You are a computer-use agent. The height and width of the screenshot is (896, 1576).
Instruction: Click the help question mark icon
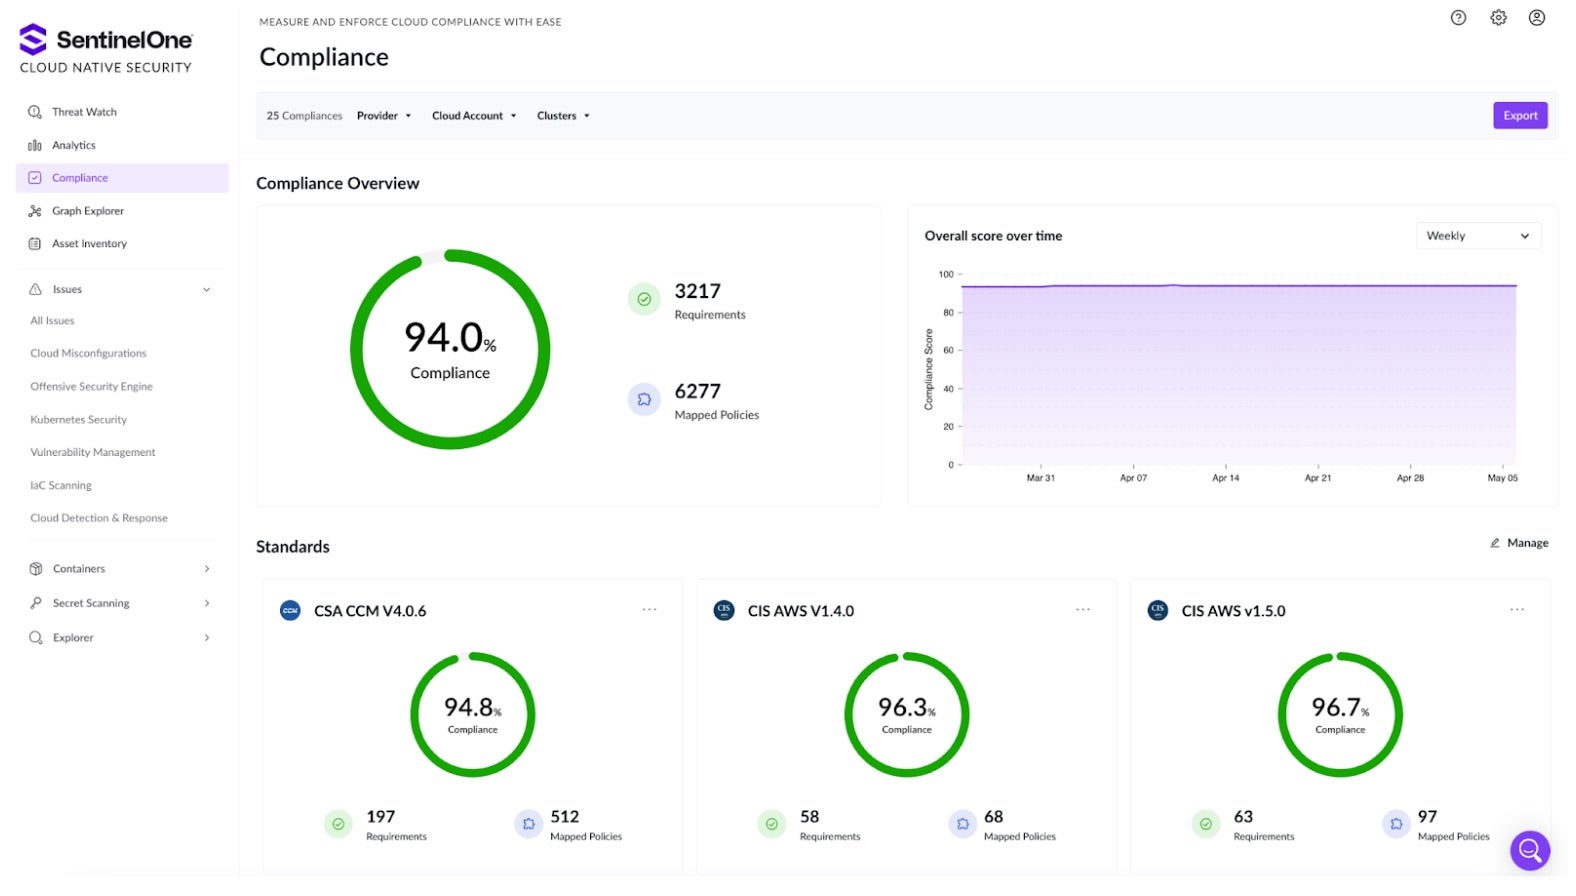(x=1458, y=18)
